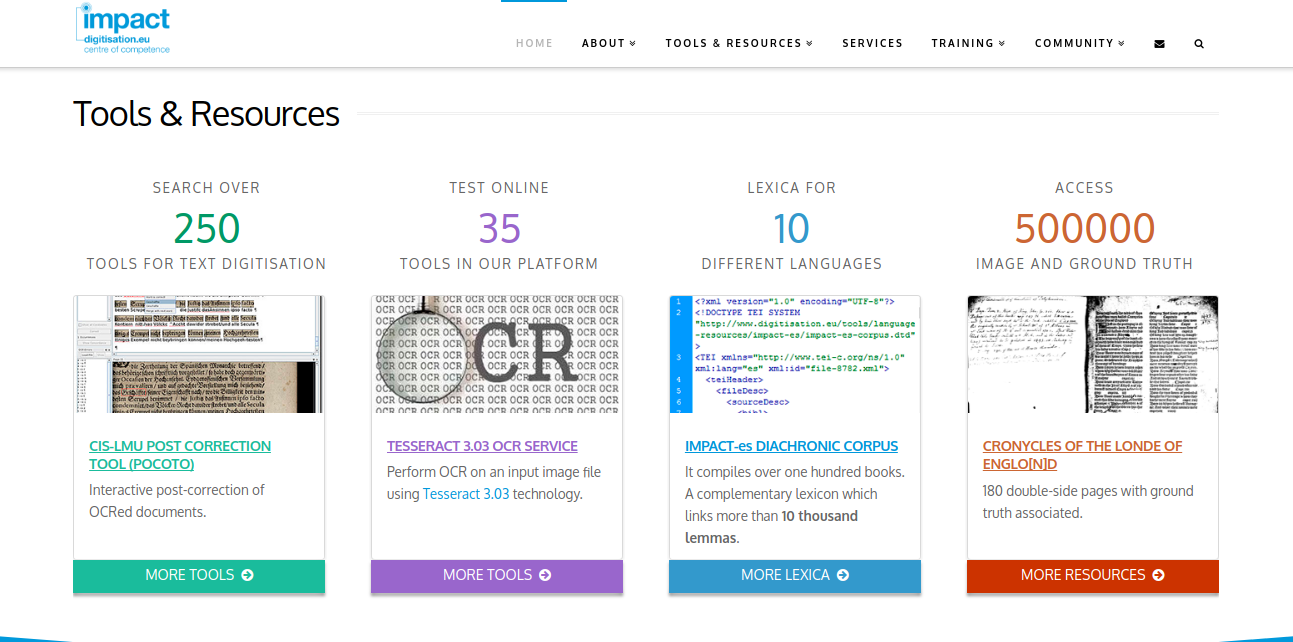Expand the Tools & Resources dropdown menu

[739, 43]
